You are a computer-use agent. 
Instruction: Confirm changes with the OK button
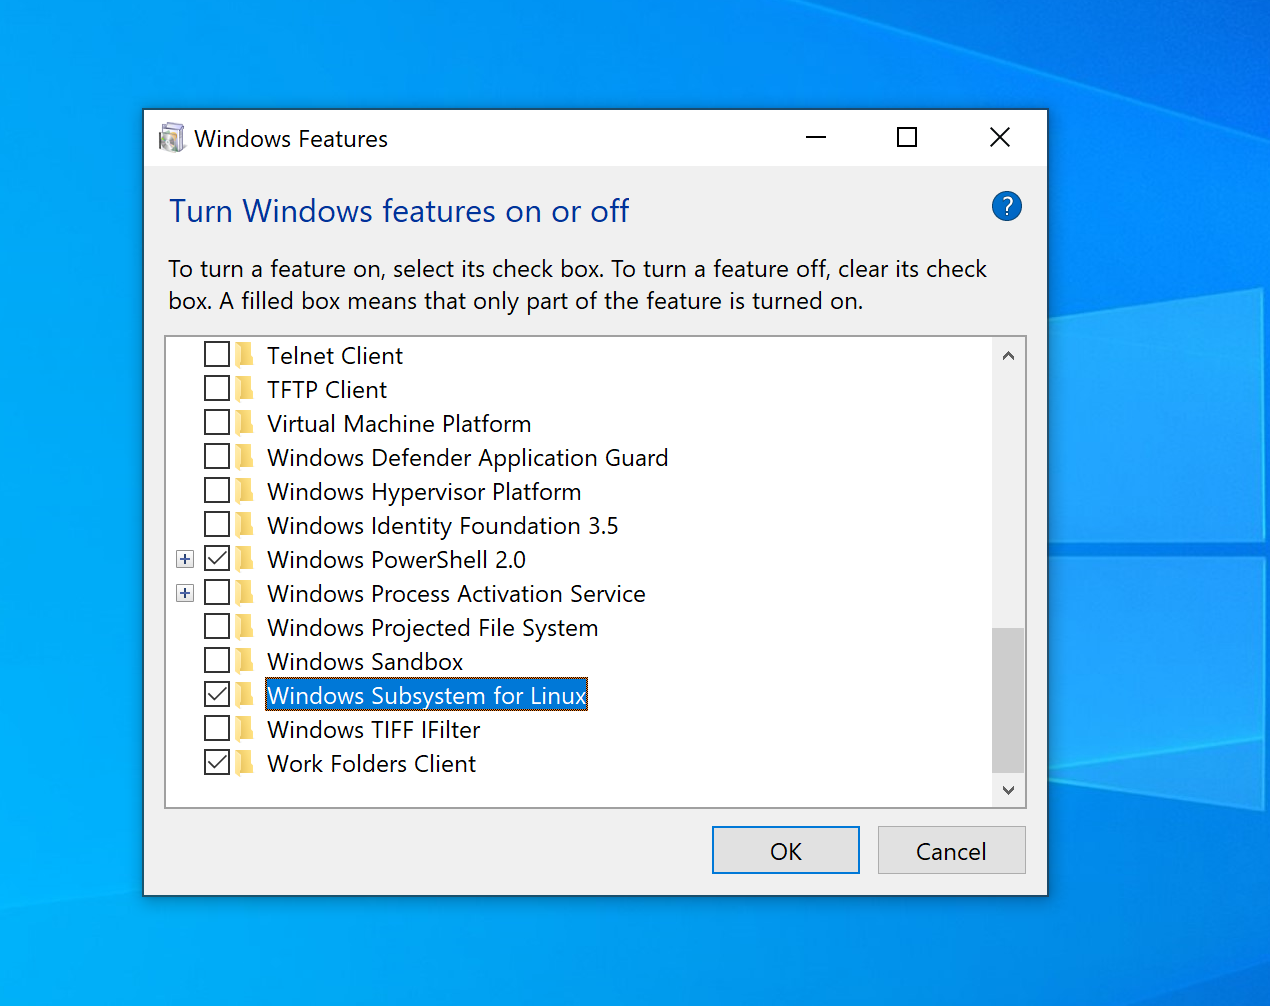[x=786, y=850]
